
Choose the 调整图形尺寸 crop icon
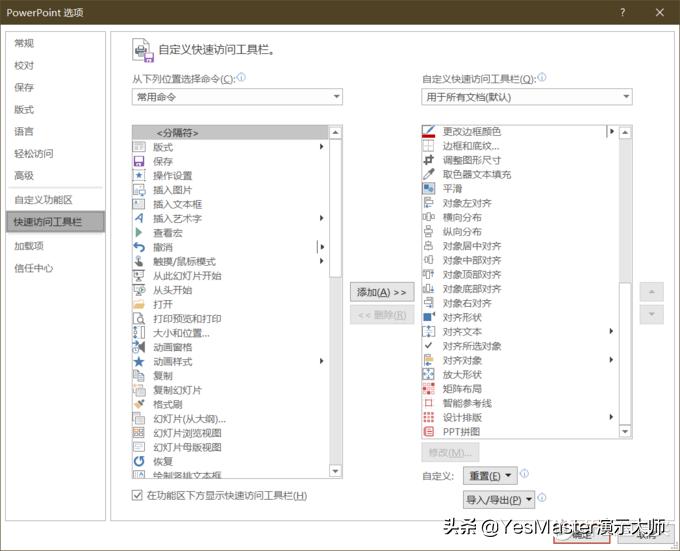point(428,160)
